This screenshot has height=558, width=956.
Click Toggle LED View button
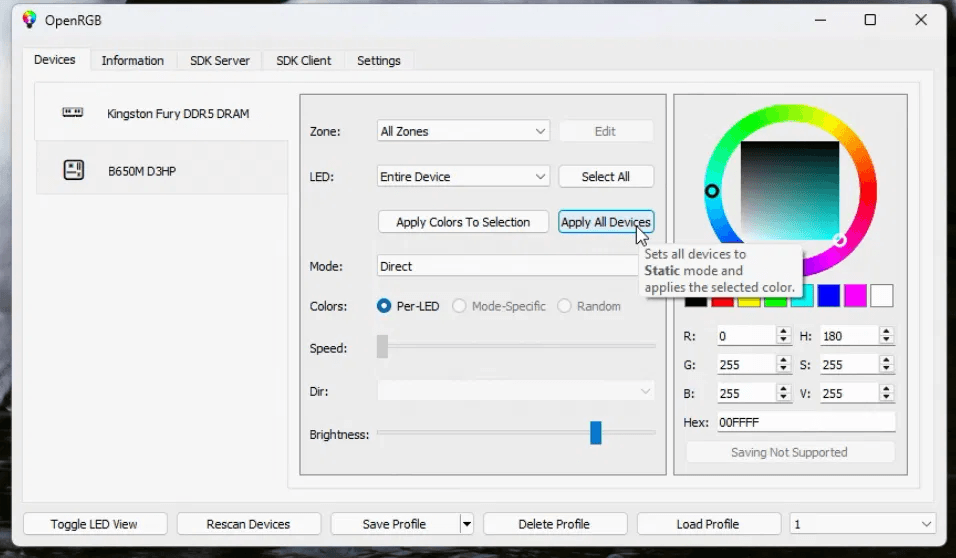coord(95,524)
